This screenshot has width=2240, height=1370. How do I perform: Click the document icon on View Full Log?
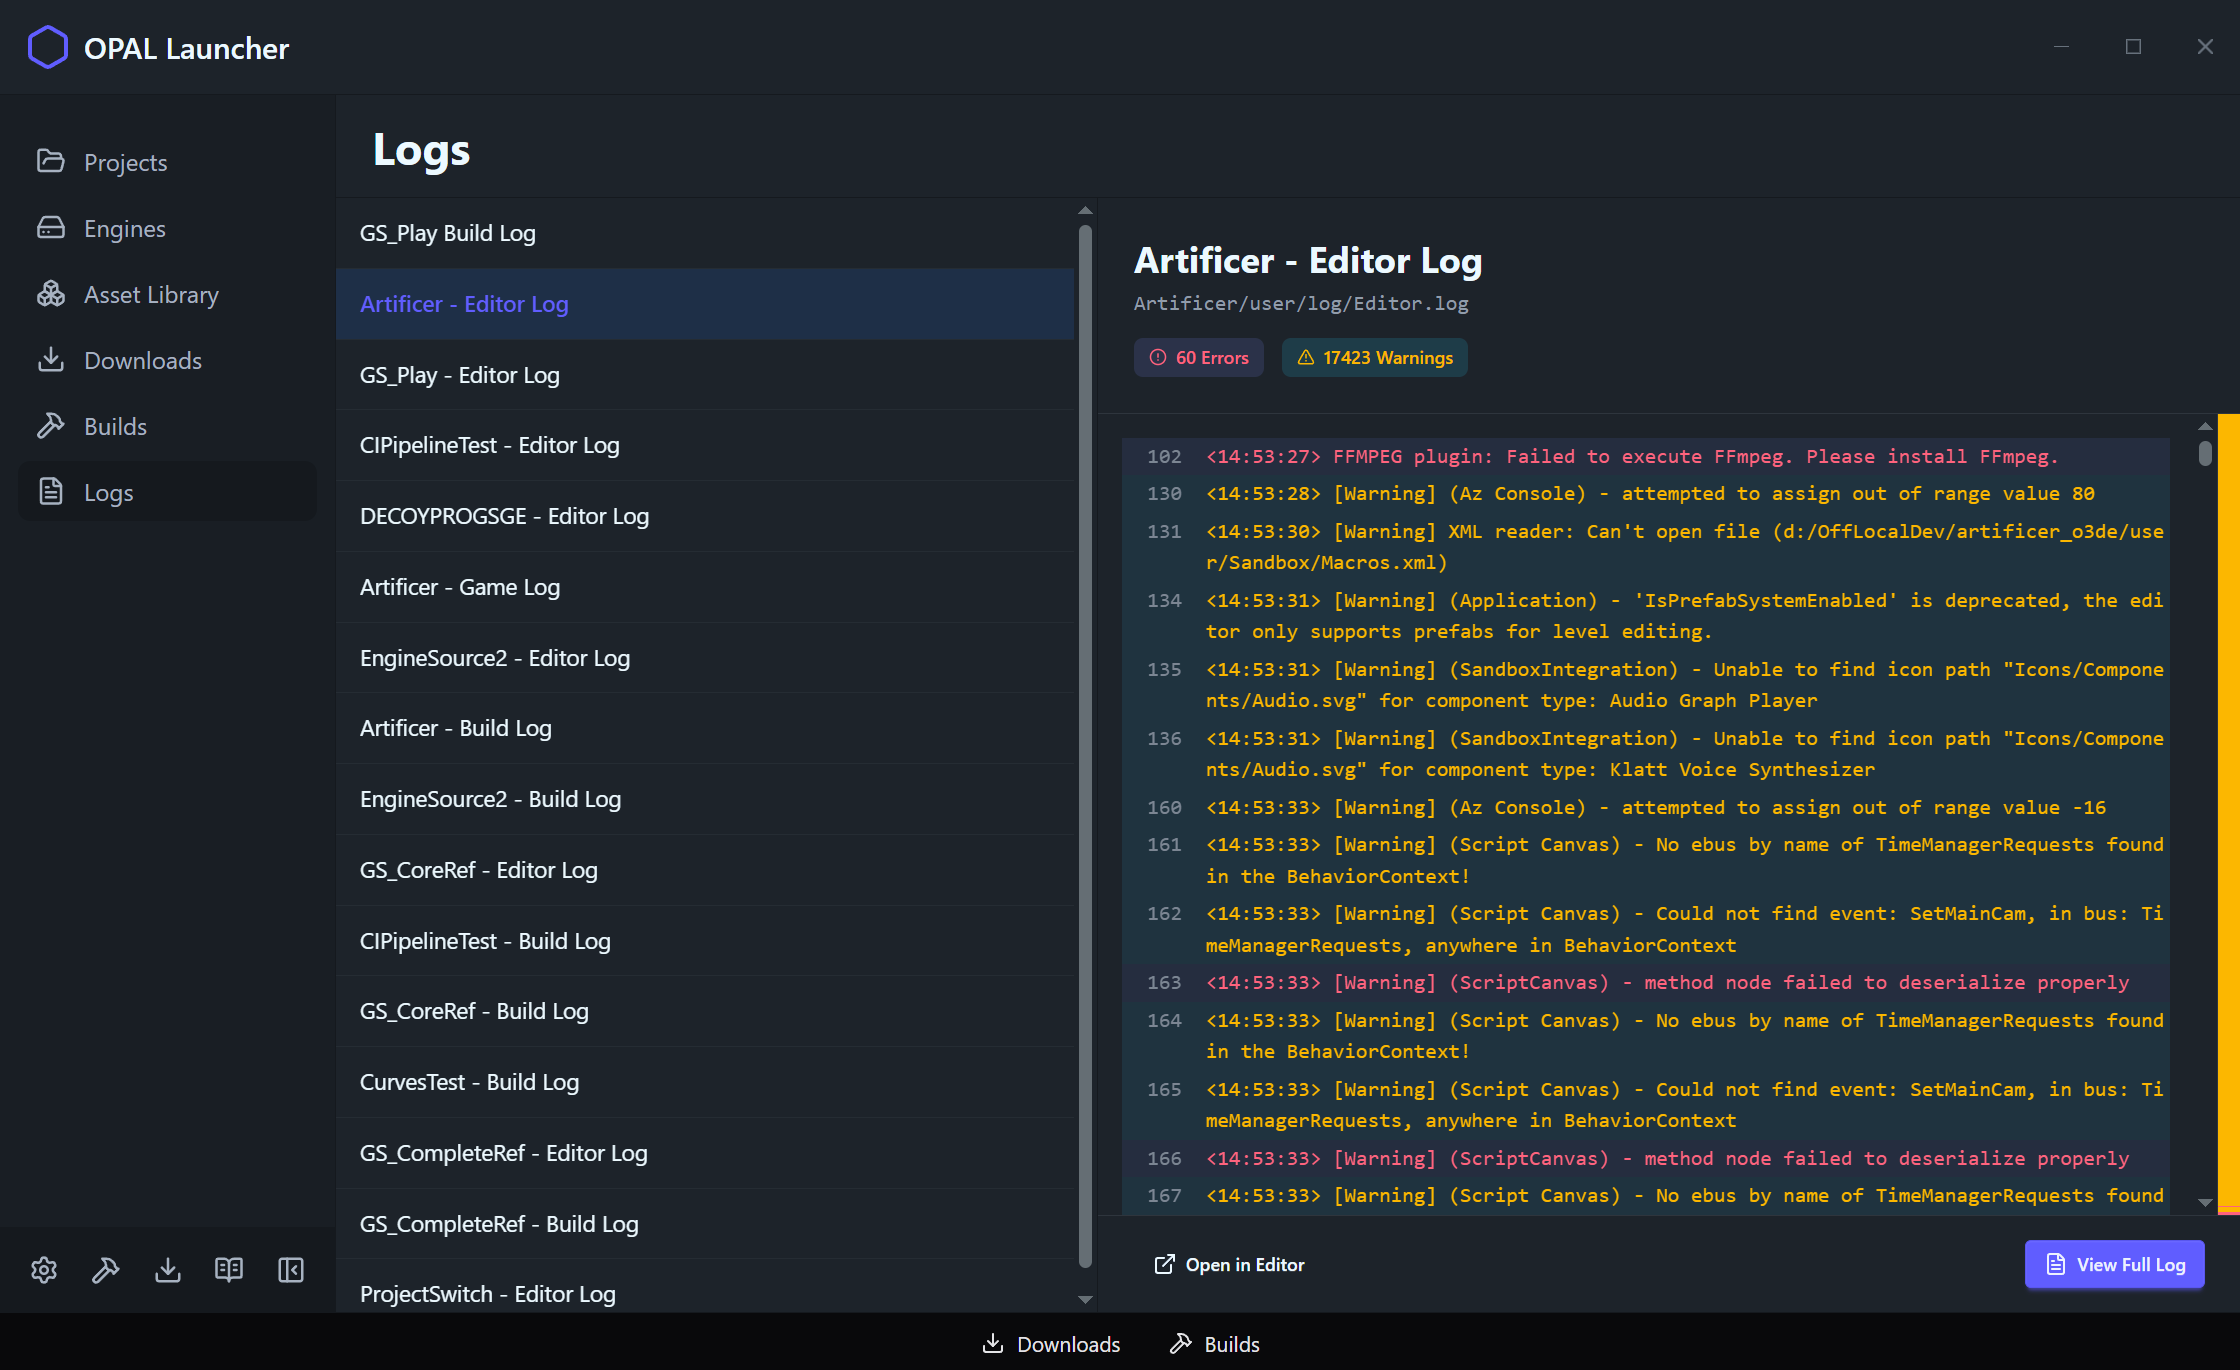[2056, 1265]
